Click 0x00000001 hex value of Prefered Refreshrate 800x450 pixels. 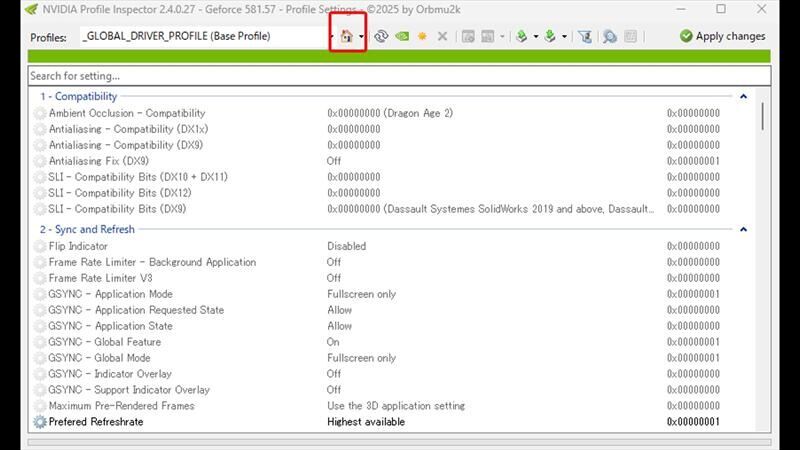(x=693, y=422)
